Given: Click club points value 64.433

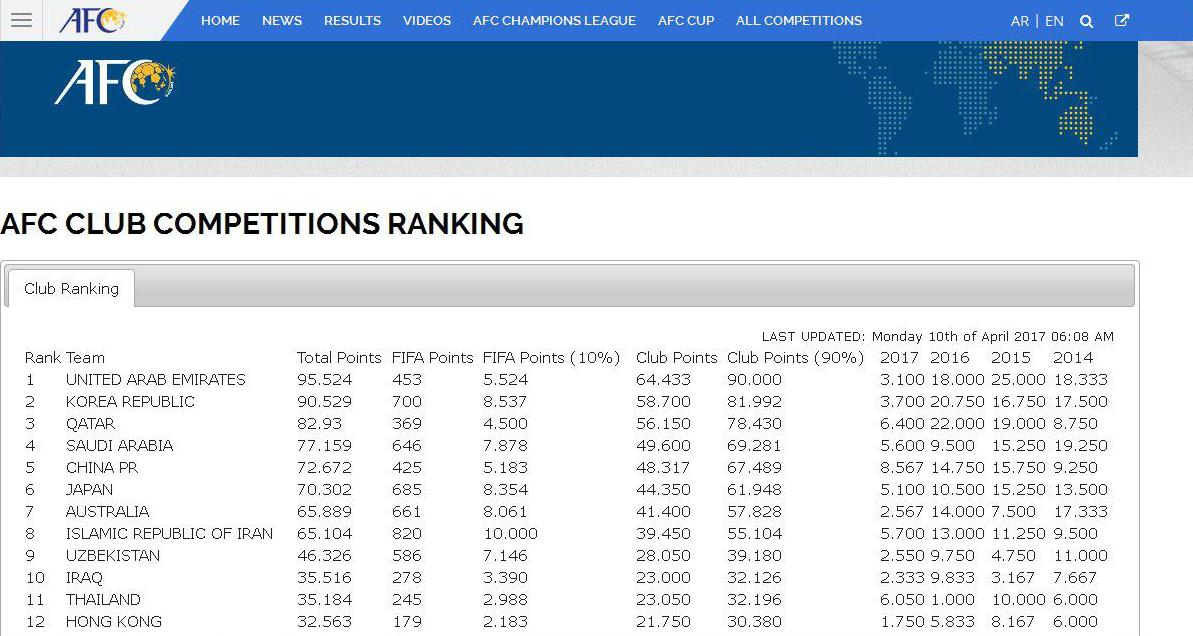Looking at the screenshot, I should click(663, 380).
